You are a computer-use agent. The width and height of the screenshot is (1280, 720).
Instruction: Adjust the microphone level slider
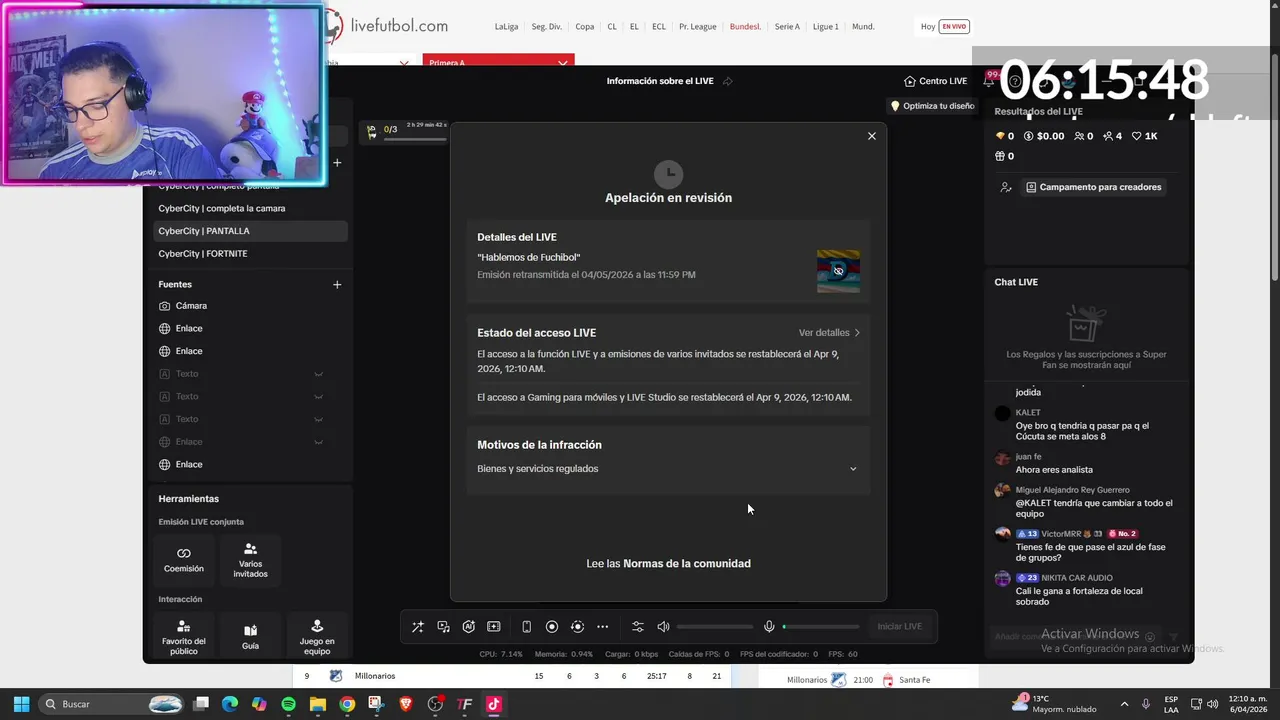coord(821,627)
